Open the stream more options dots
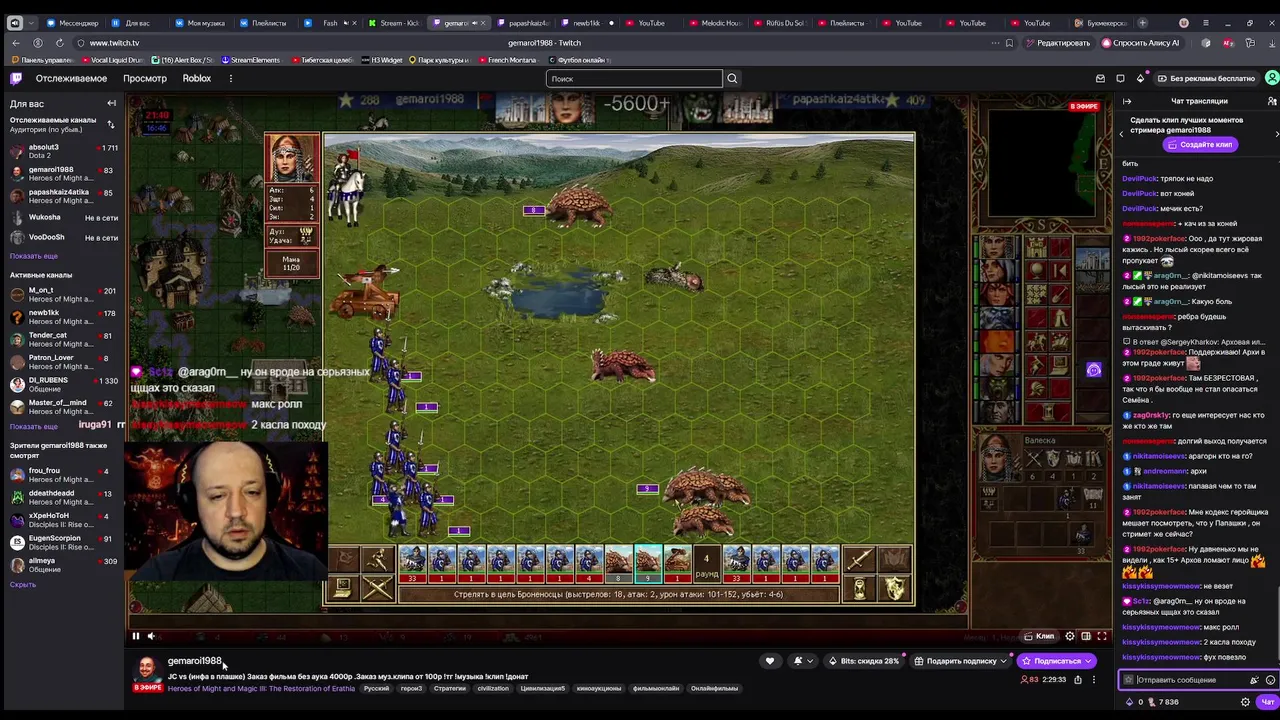Viewport: 1280px width, 720px height. tap(1093, 680)
